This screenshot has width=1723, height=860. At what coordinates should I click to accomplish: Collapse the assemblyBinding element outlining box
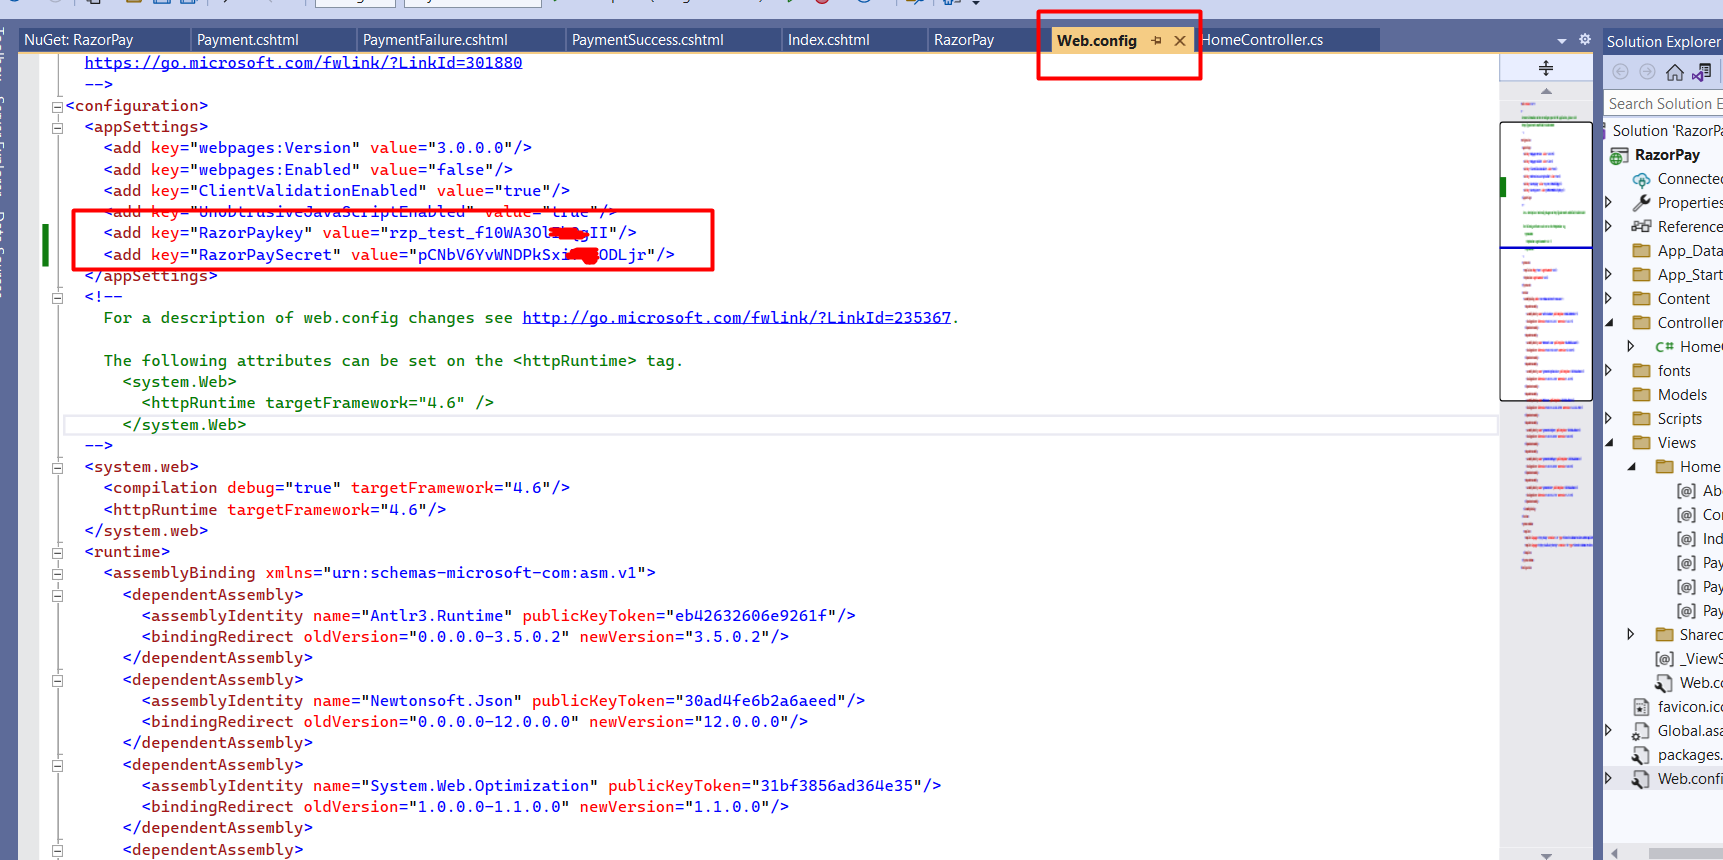click(x=57, y=574)
